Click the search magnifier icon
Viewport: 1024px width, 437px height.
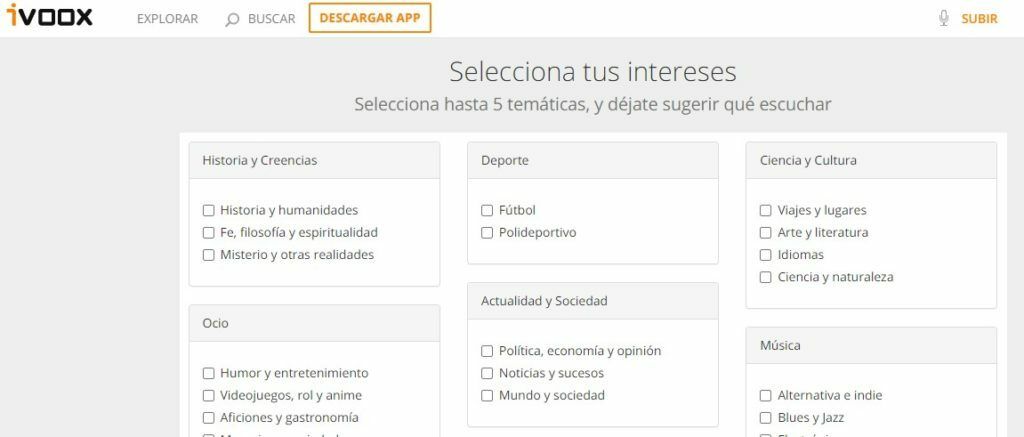[232, 20]
